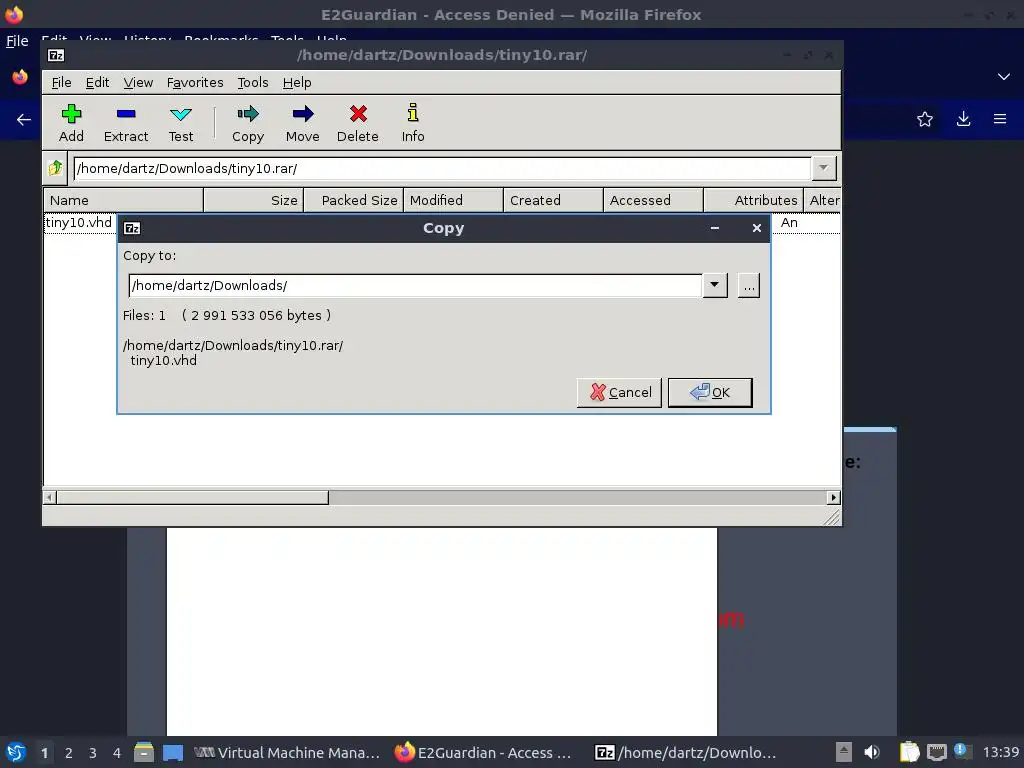Open Firefox downloads icon

pos(963,119)
